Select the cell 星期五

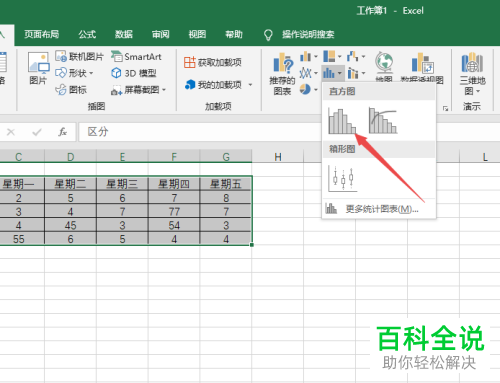point(226,184)
